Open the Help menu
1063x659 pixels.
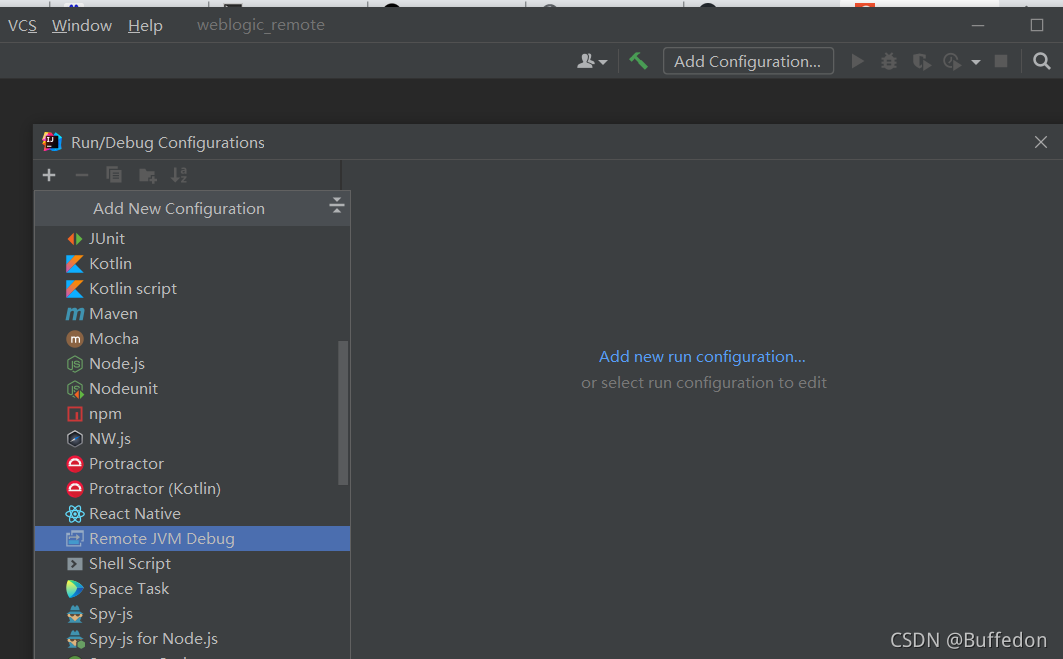(145, 26)
